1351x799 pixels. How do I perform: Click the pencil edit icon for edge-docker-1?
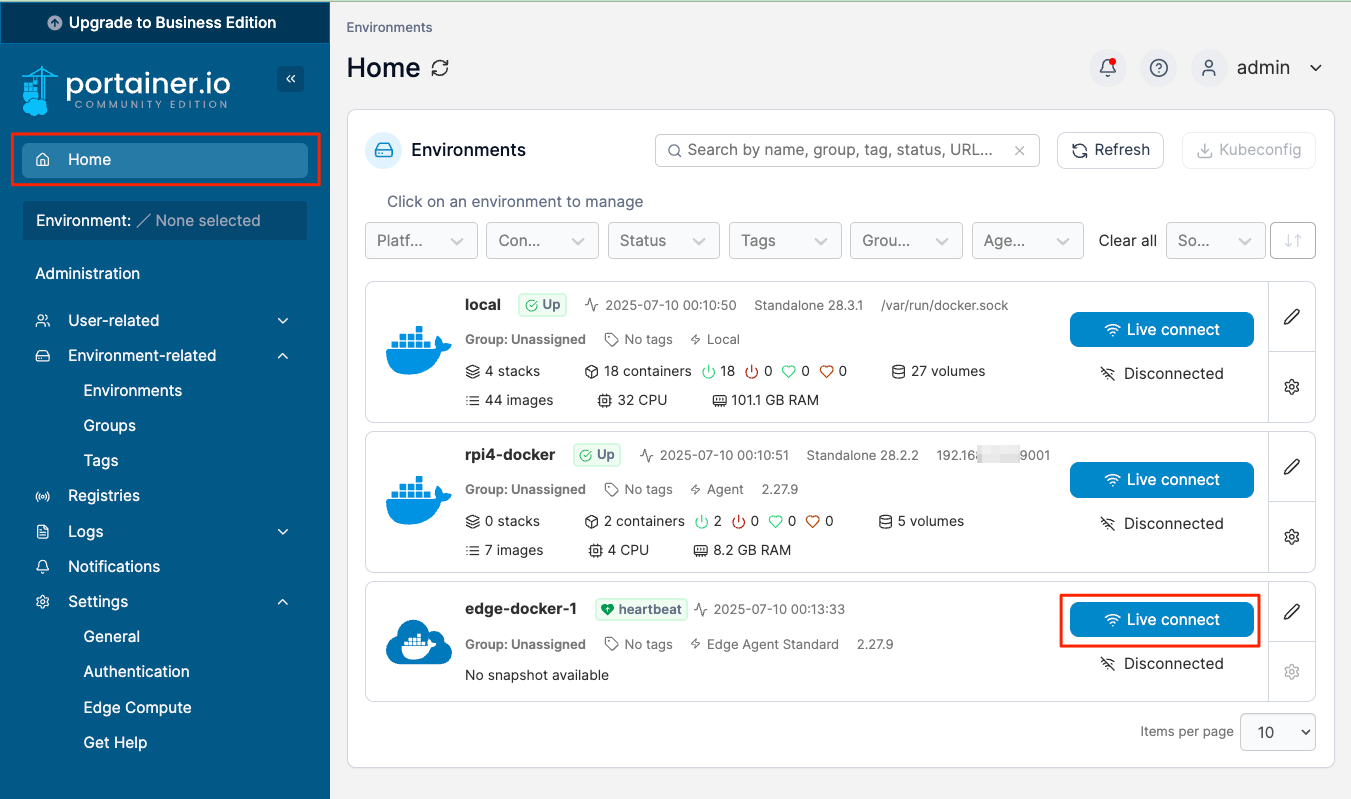point(1292,611)
